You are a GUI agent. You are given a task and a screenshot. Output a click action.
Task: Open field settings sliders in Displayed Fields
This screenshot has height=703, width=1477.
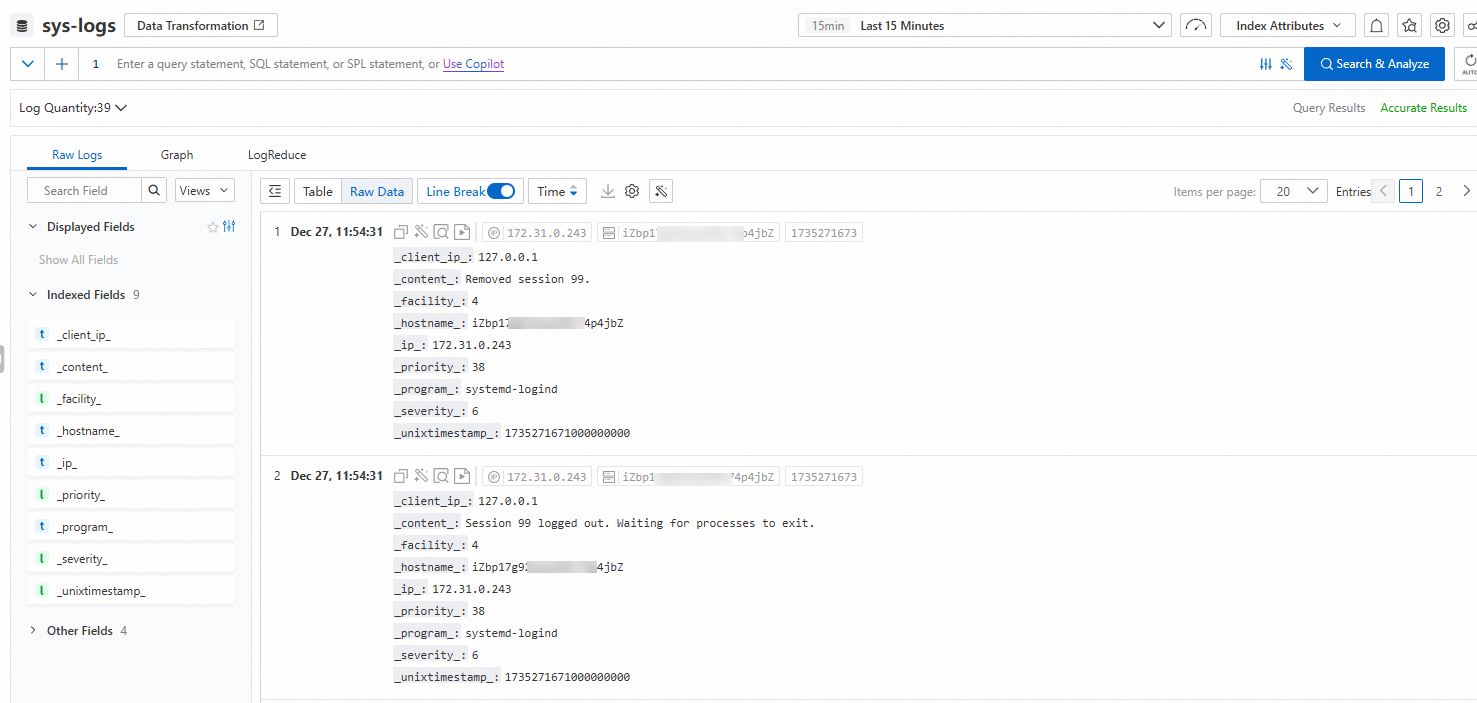pos(229,227)
